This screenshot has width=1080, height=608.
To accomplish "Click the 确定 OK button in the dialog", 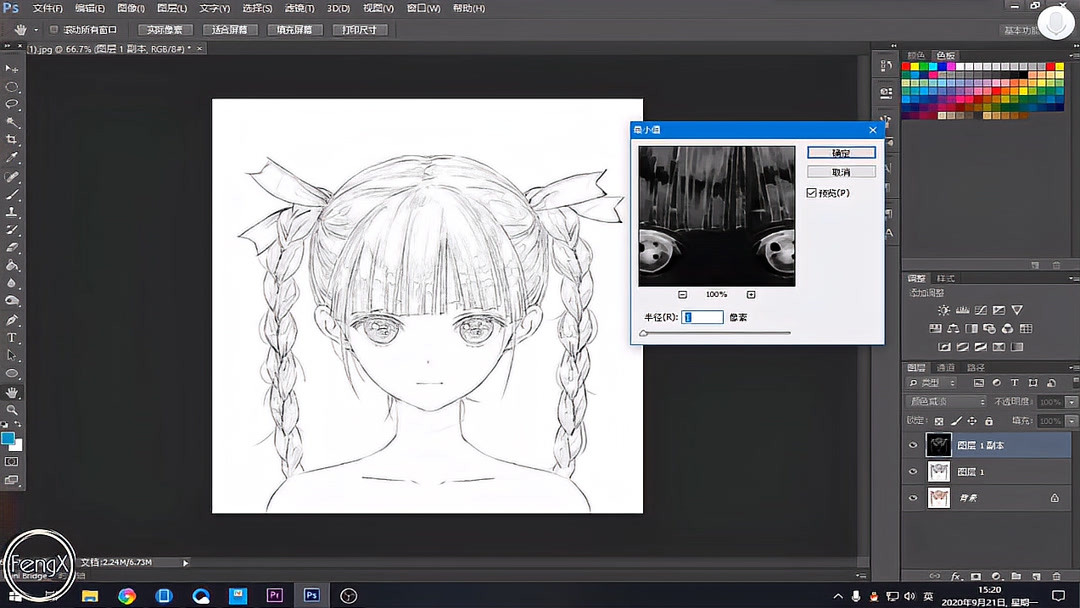I will [x=840, y=152].
